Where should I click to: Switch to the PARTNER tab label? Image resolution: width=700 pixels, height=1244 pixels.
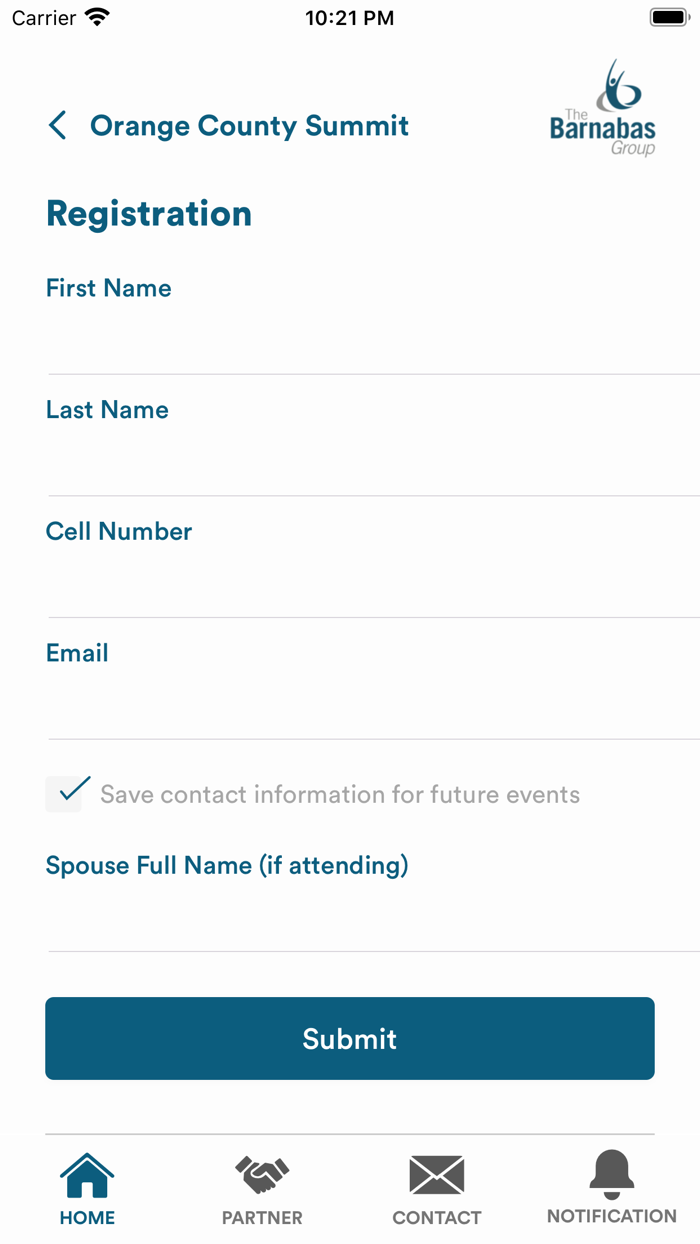tap(262, 1218)
